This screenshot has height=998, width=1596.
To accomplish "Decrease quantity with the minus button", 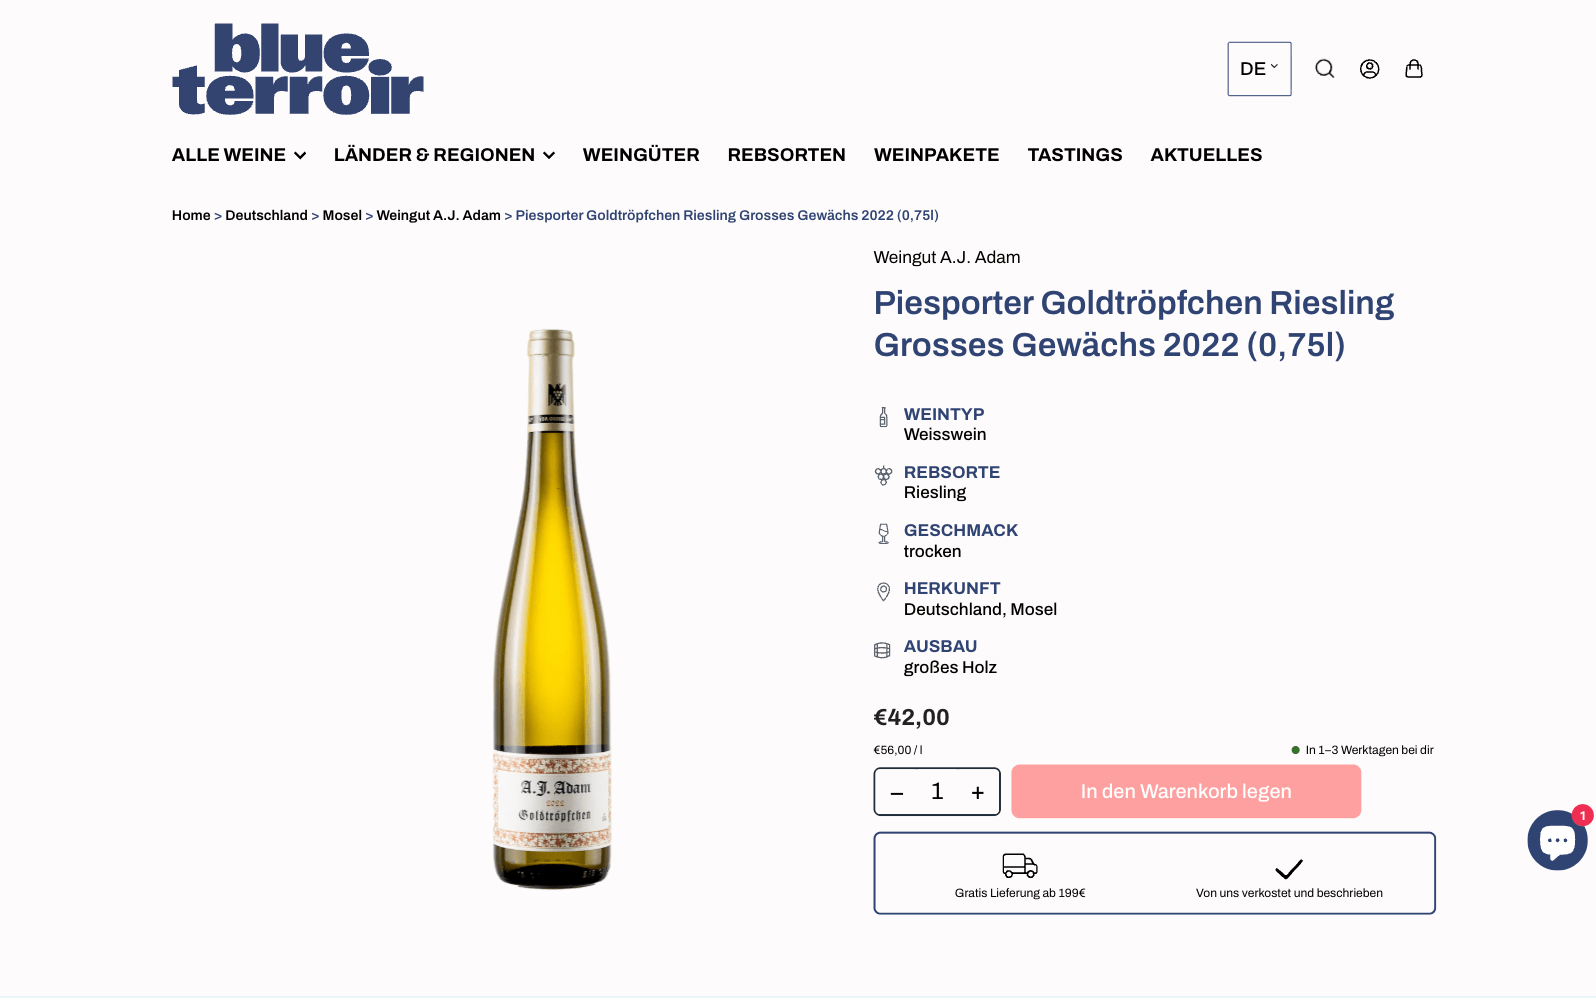I will pos(897,793).
